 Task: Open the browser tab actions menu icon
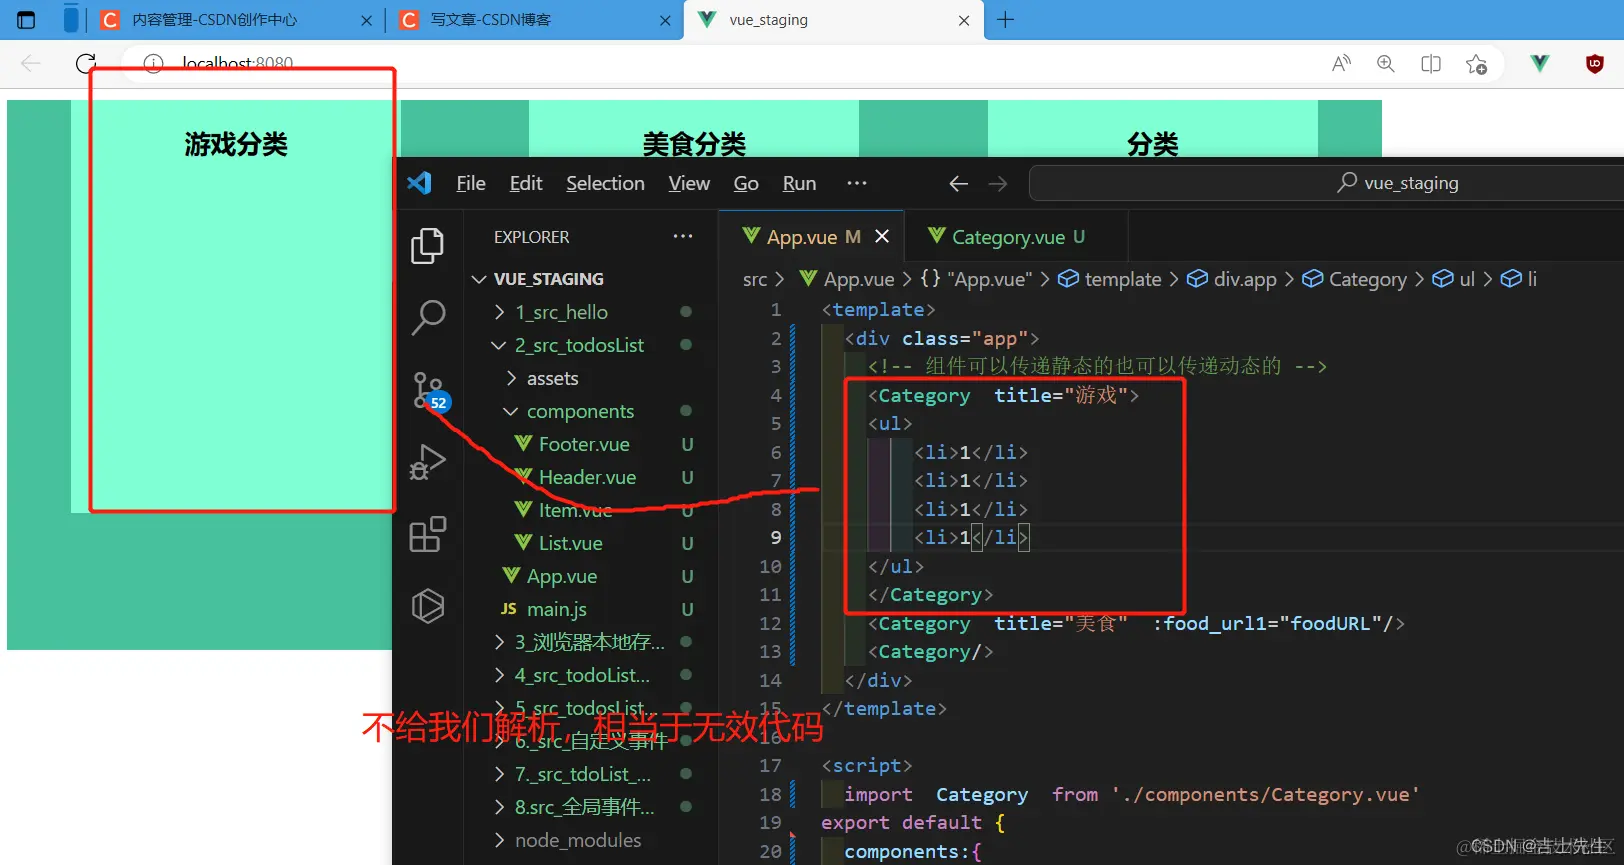(27, 20)
